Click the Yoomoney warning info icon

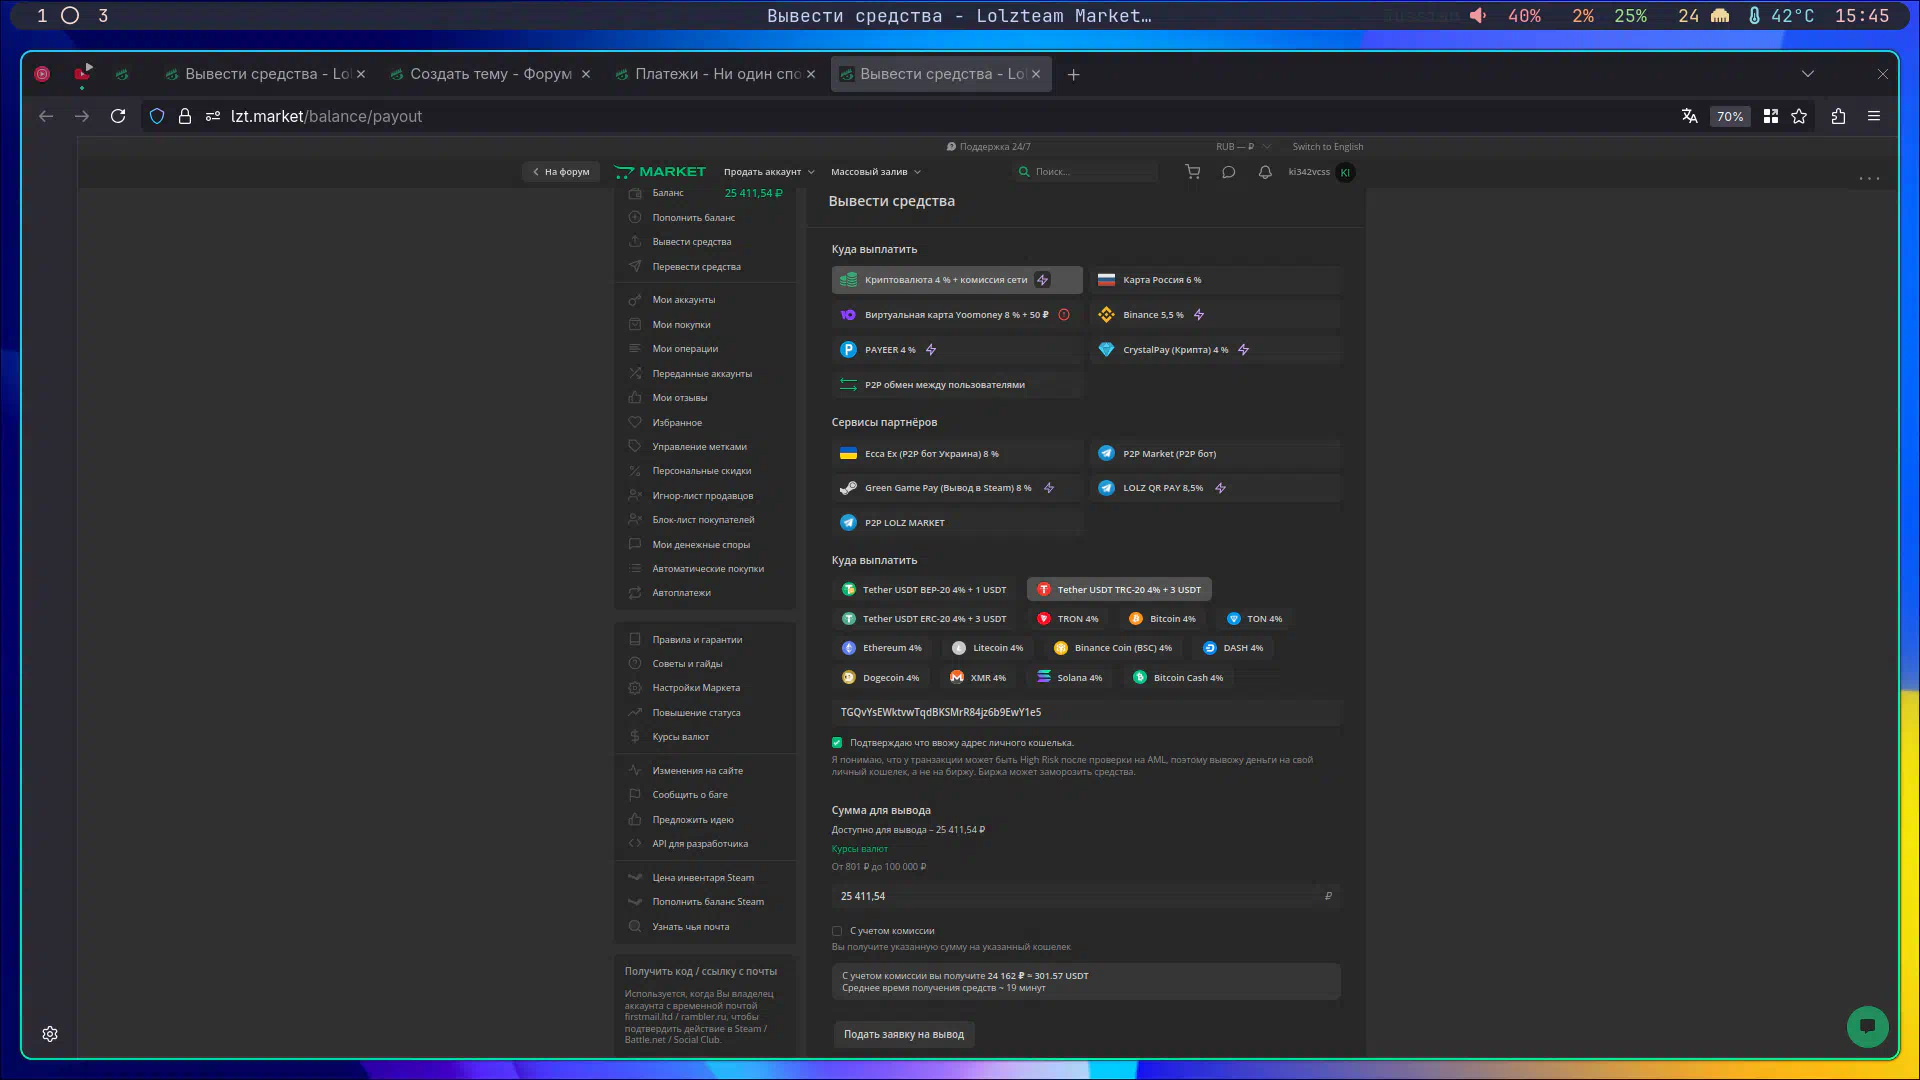point(1064,315)
